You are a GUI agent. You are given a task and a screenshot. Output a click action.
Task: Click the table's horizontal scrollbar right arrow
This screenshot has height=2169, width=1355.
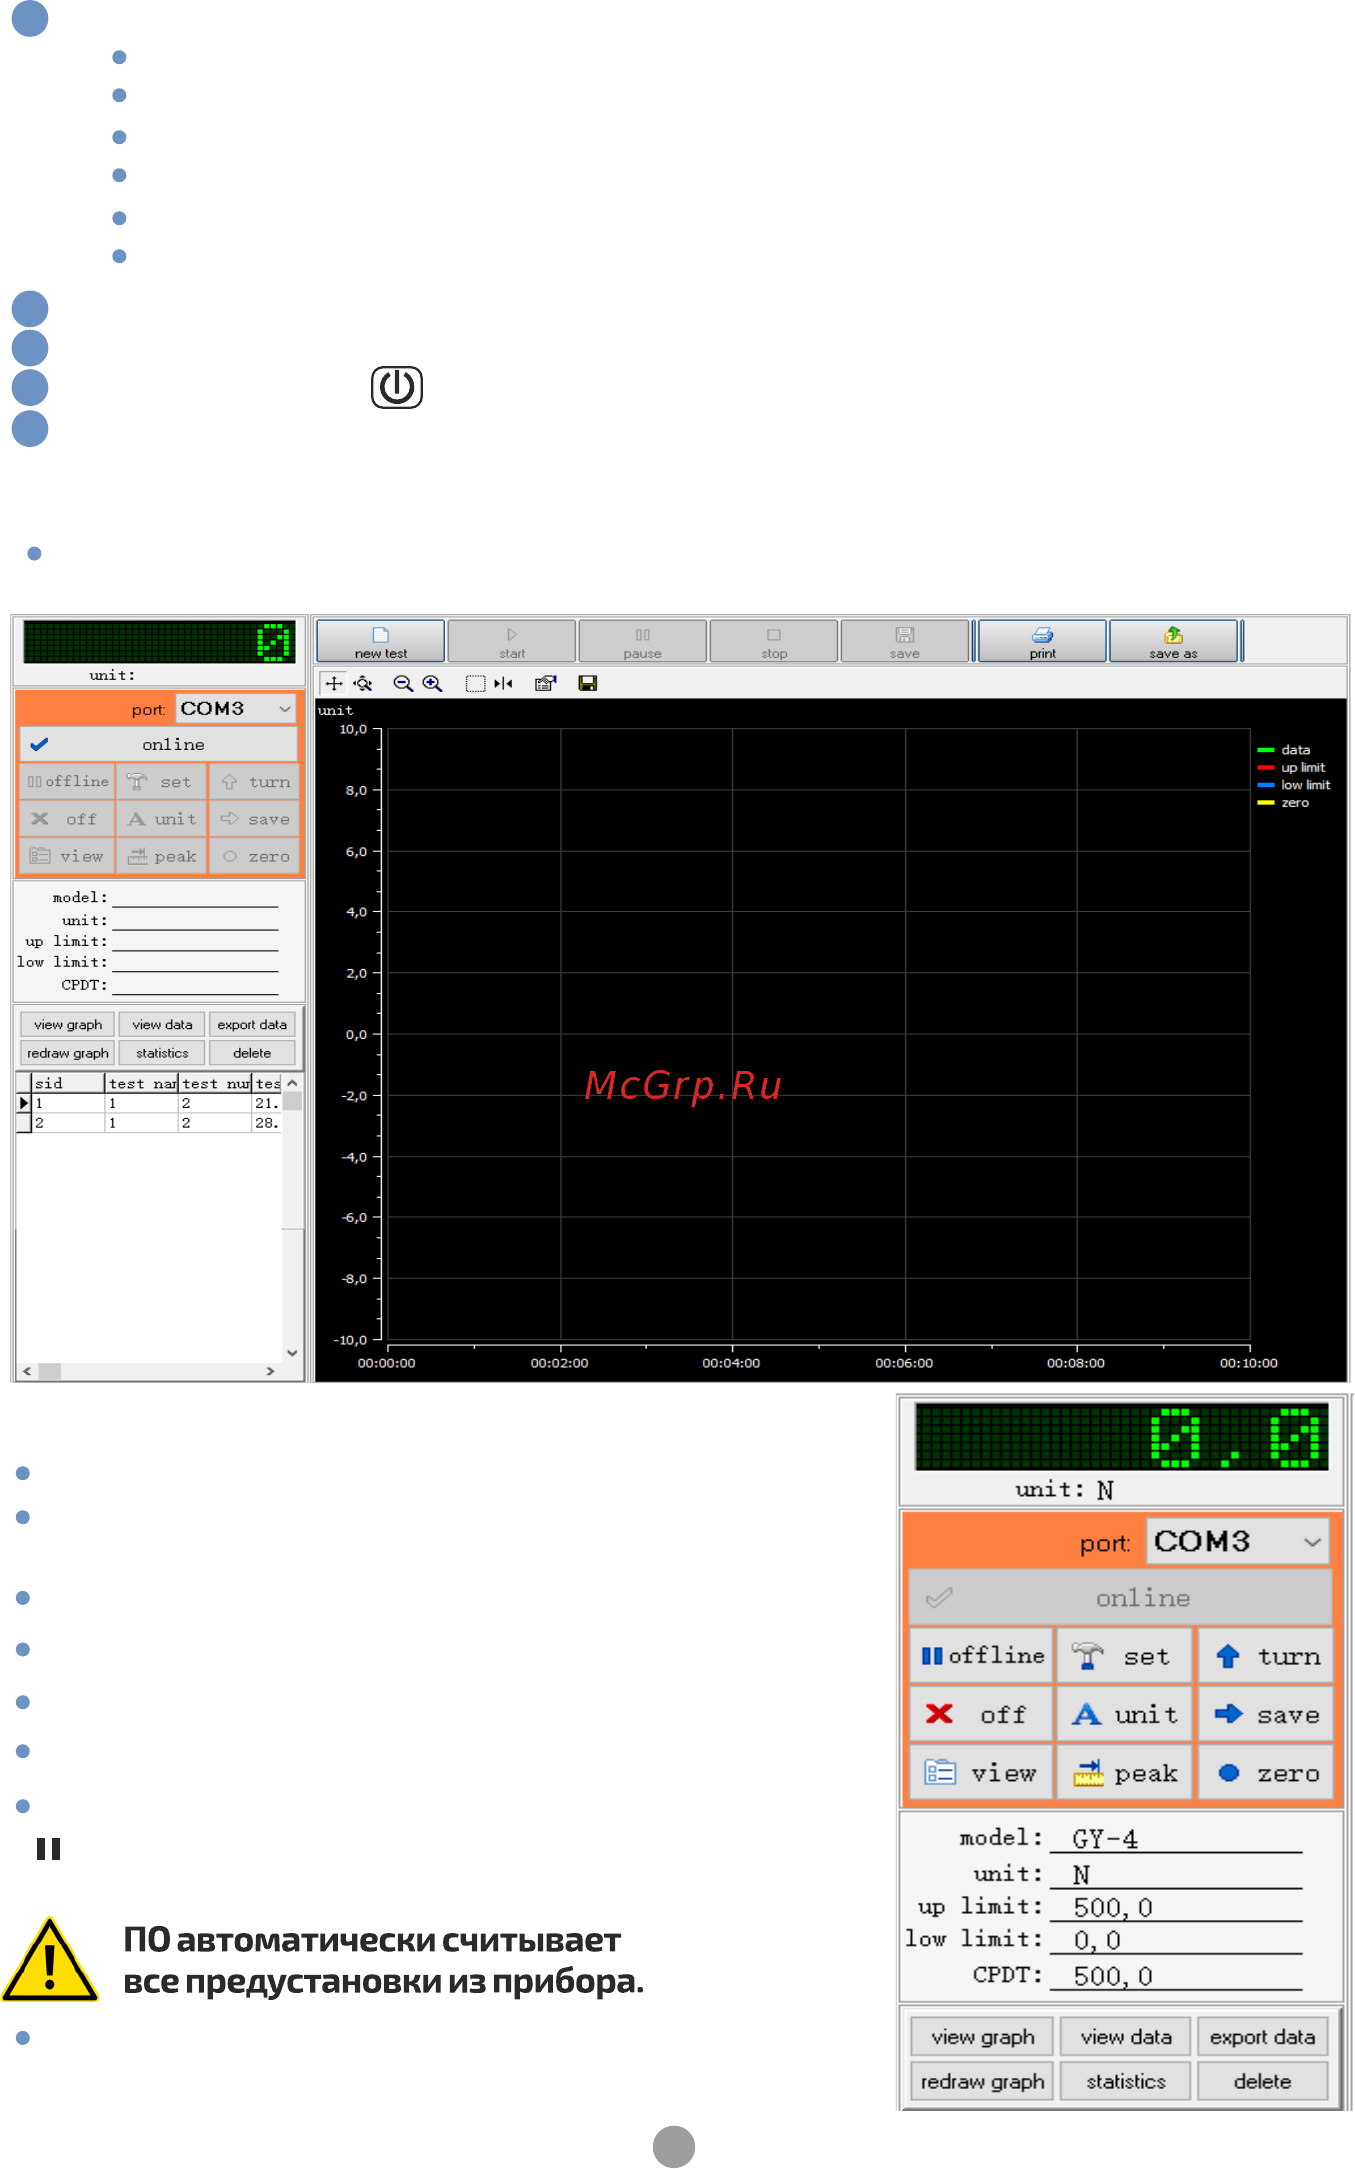(x=270, y=1371)
